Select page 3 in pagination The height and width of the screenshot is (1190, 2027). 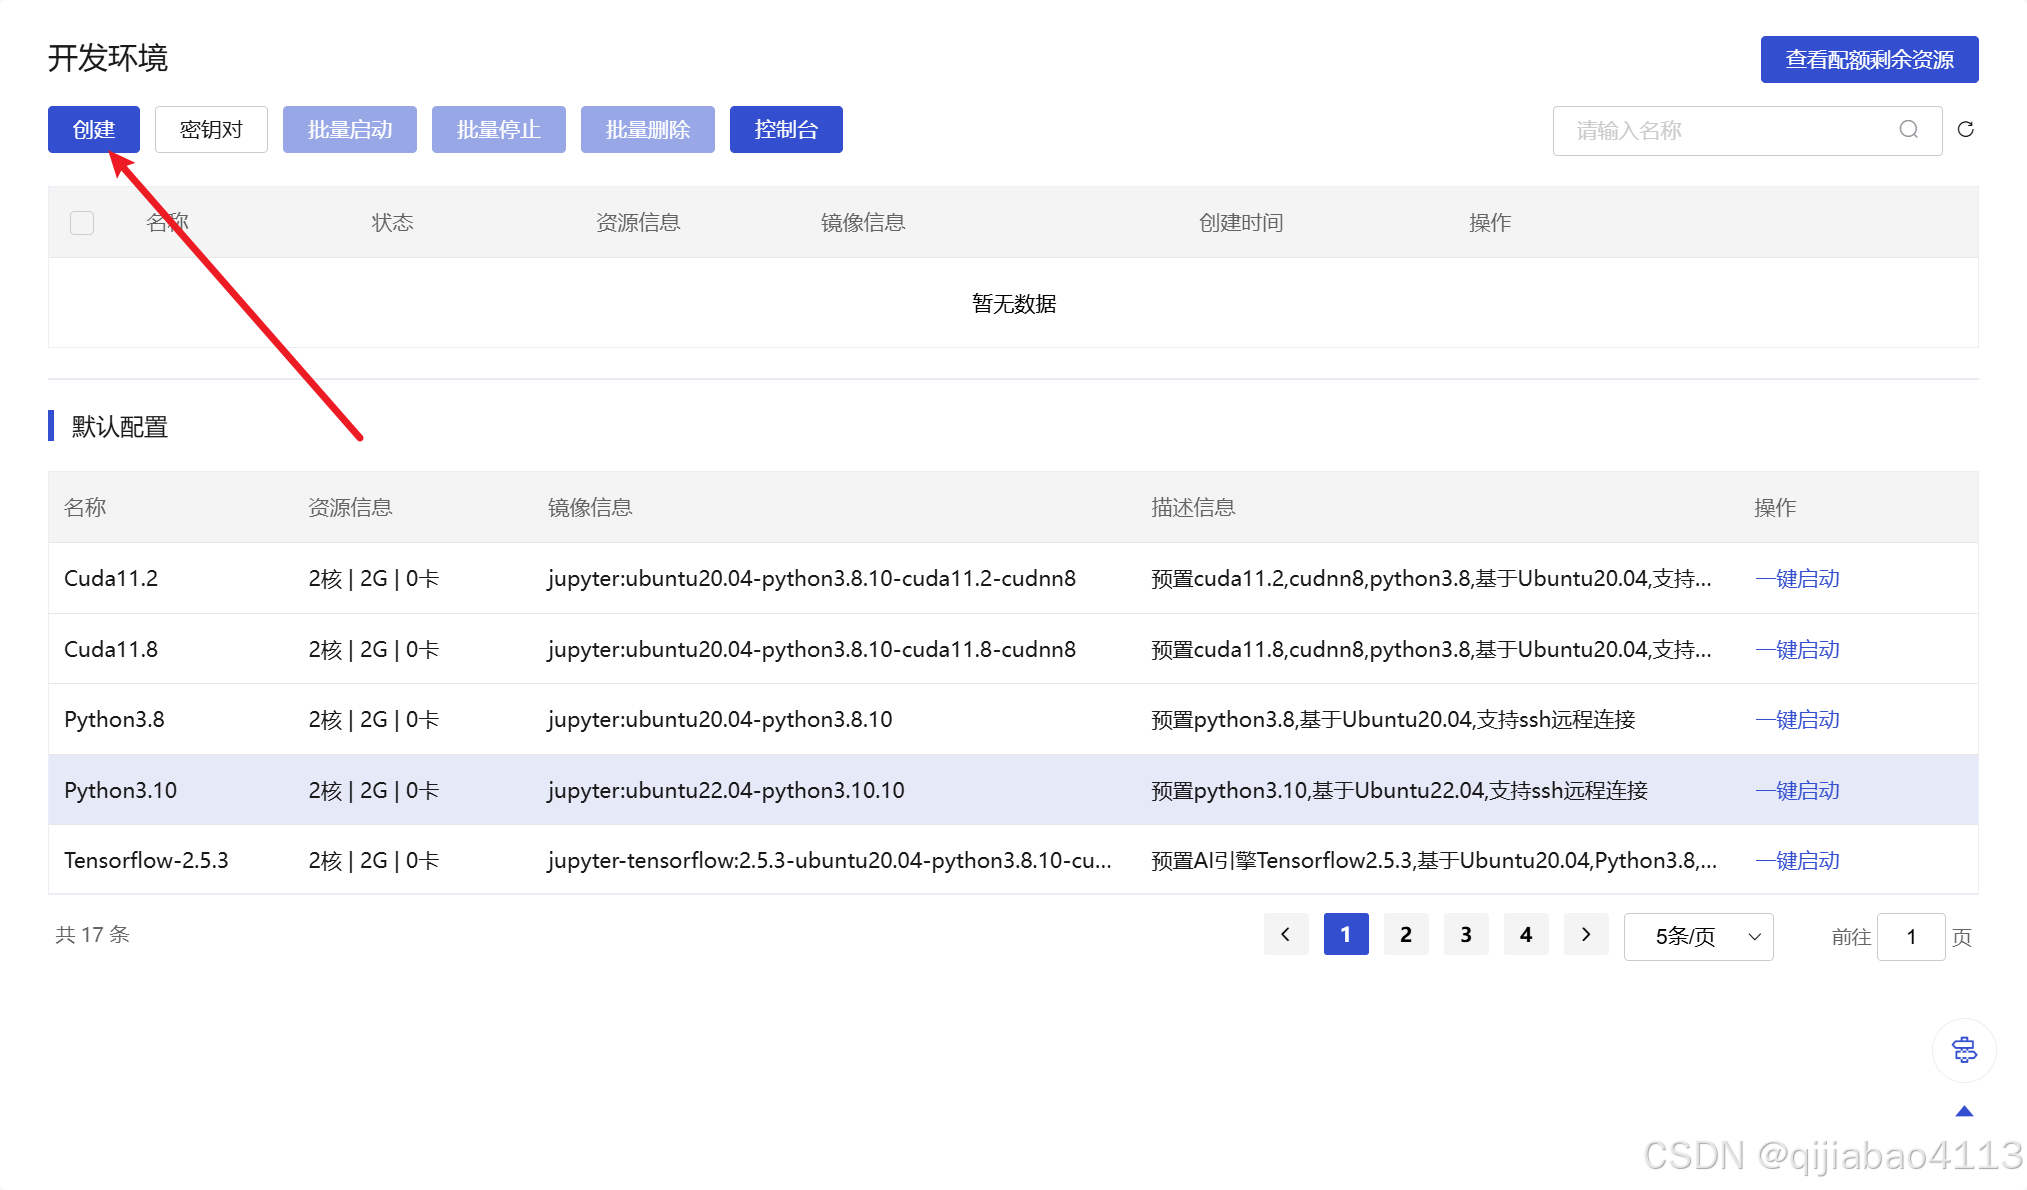[x=1466, y=935]
